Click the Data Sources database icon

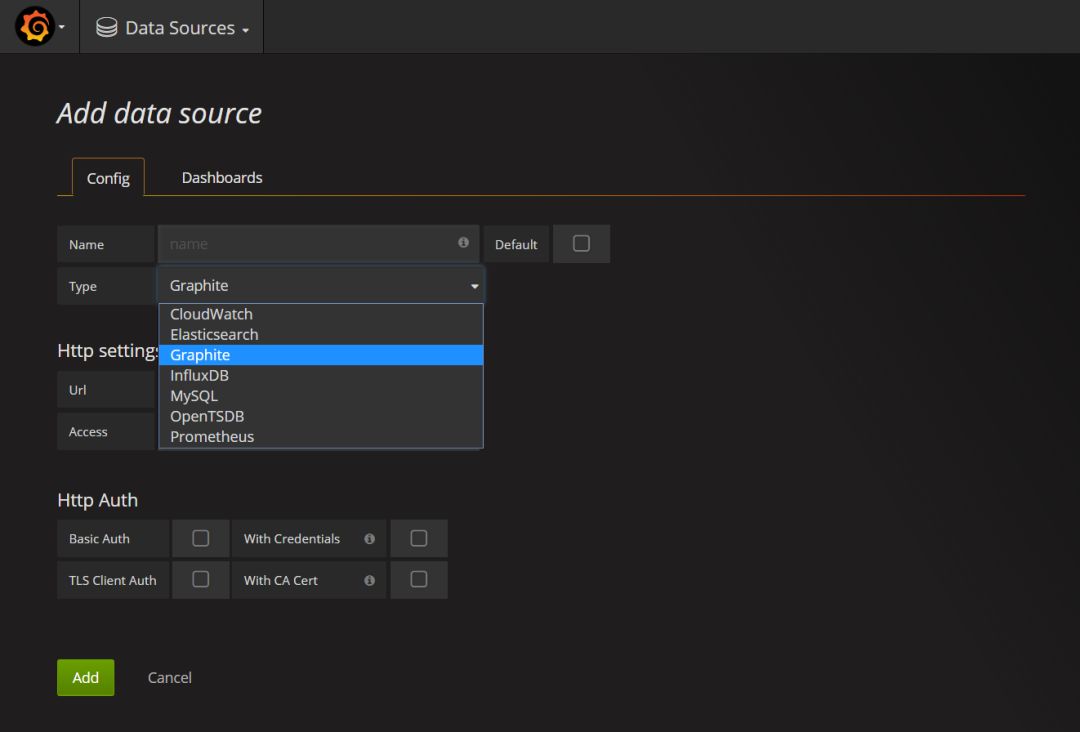(106, 28)
